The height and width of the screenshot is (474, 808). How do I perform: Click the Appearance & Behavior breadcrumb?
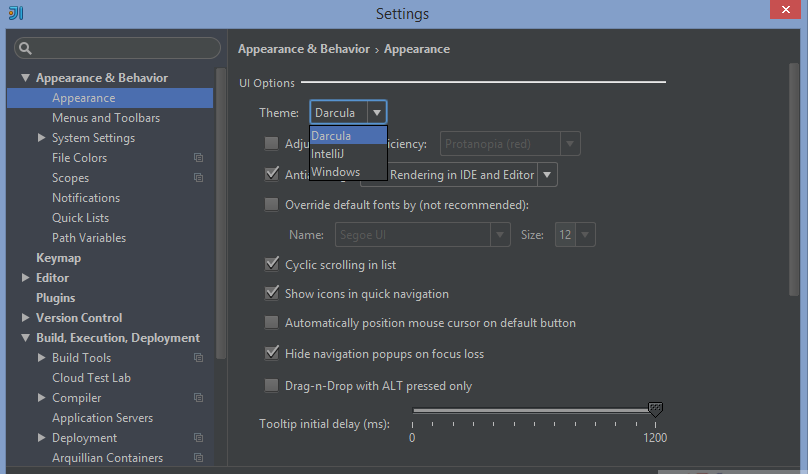tap(304, 49)
